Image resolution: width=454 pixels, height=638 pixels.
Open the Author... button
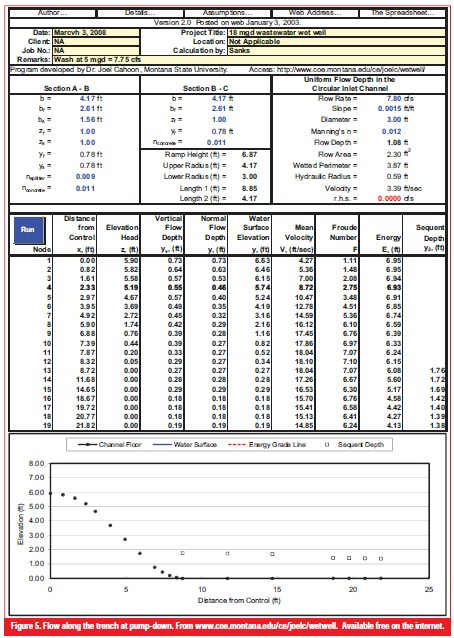(53, 13)
